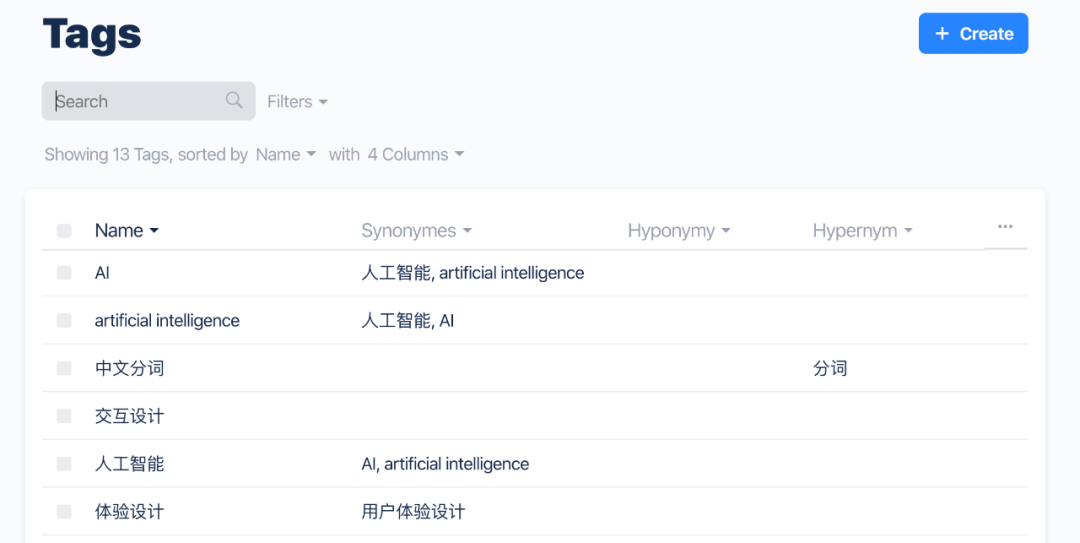Open the Hyponymy column header menu

pyautogui.click(x=678, y=231)
